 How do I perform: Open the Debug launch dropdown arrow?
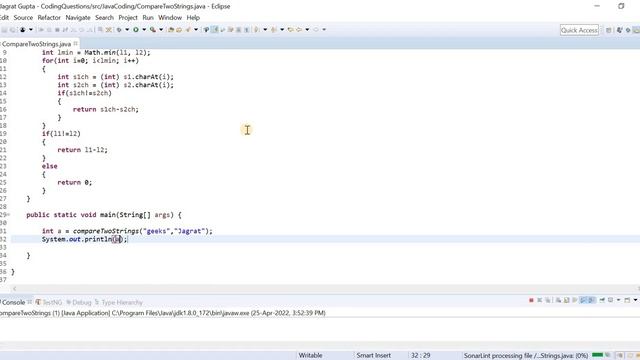pos(127,30)
